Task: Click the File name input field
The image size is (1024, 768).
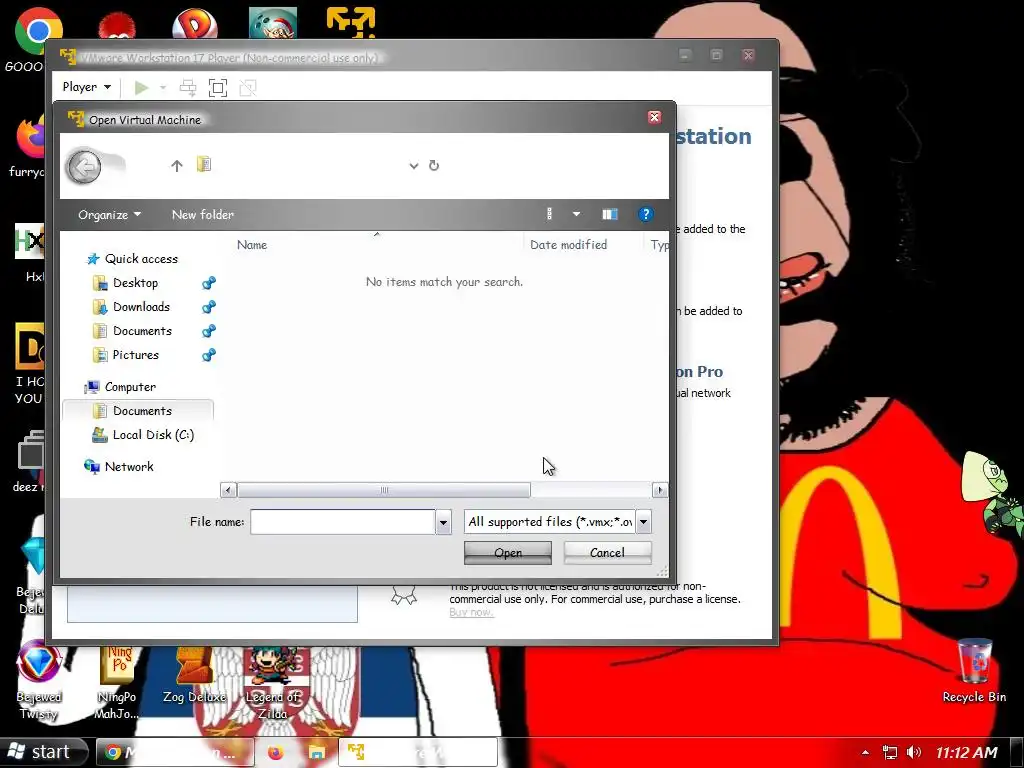Action: (343, 522)
